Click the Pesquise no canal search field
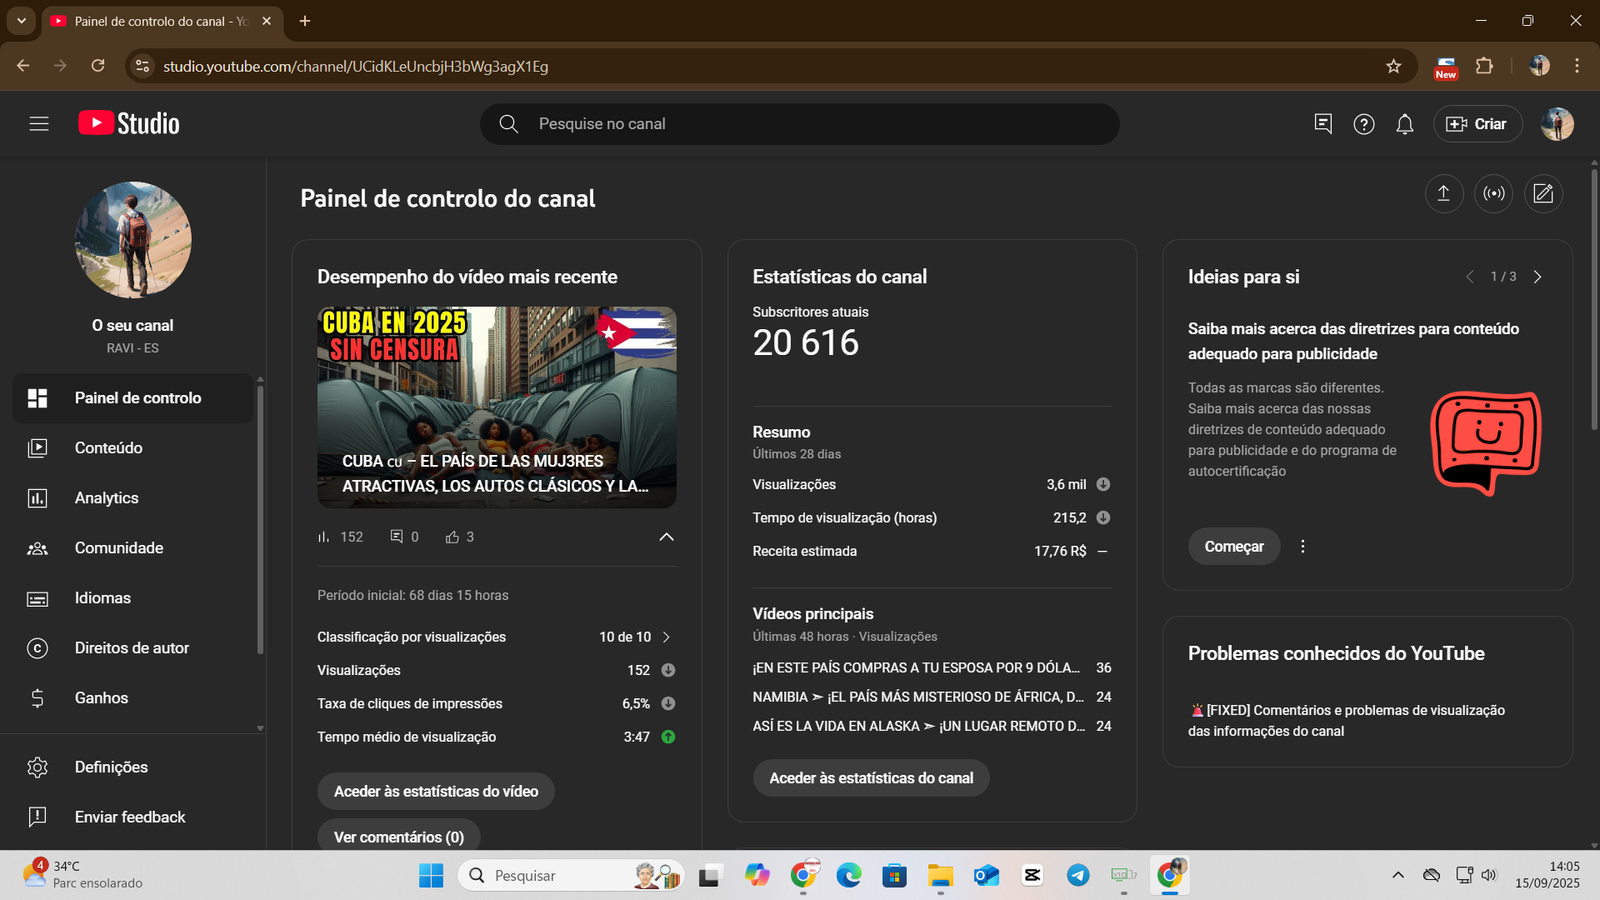The width and height of the screenshot is (1600, 900). coord(800,124)
